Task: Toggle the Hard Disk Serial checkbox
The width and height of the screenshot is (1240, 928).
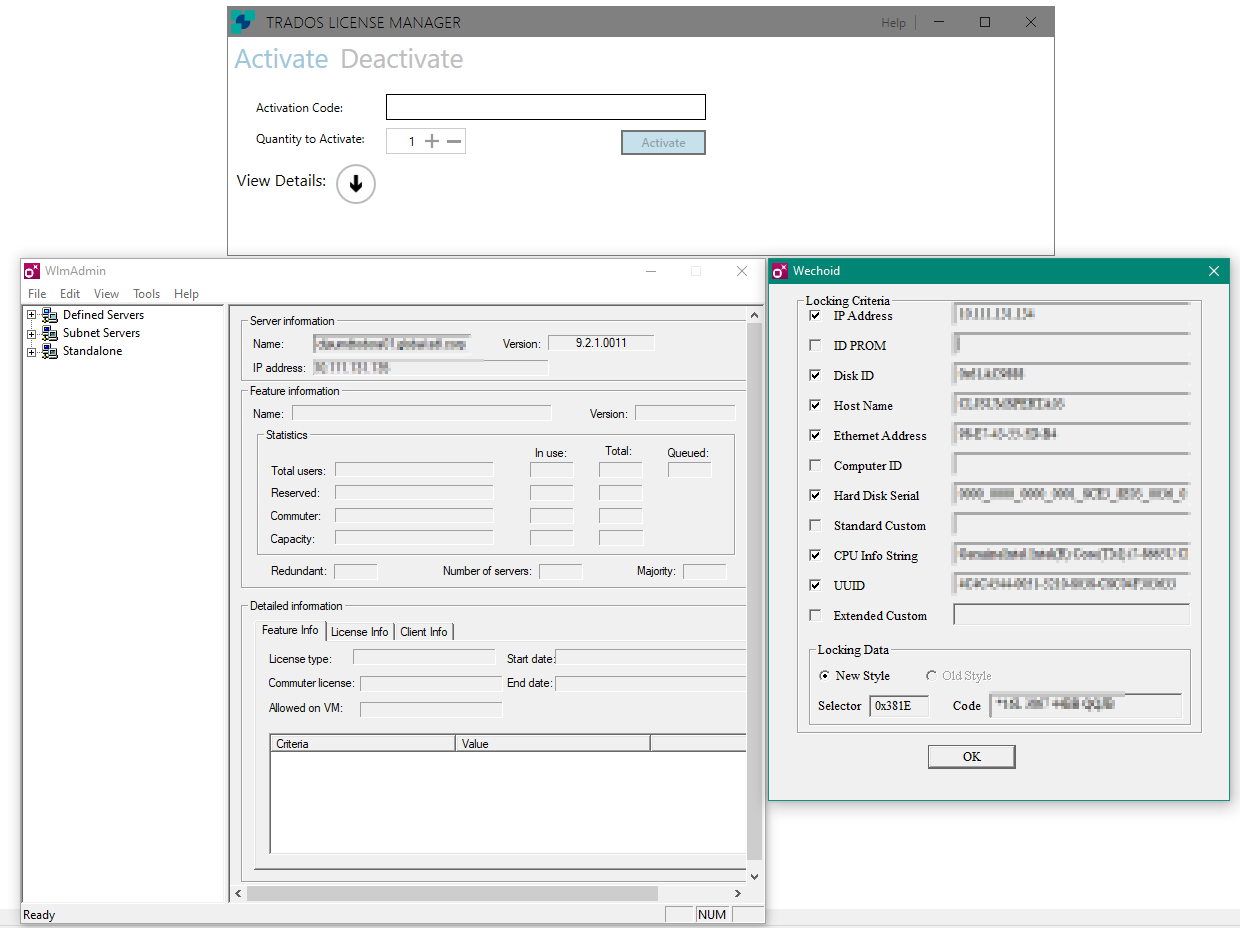Action: (816, 496)
